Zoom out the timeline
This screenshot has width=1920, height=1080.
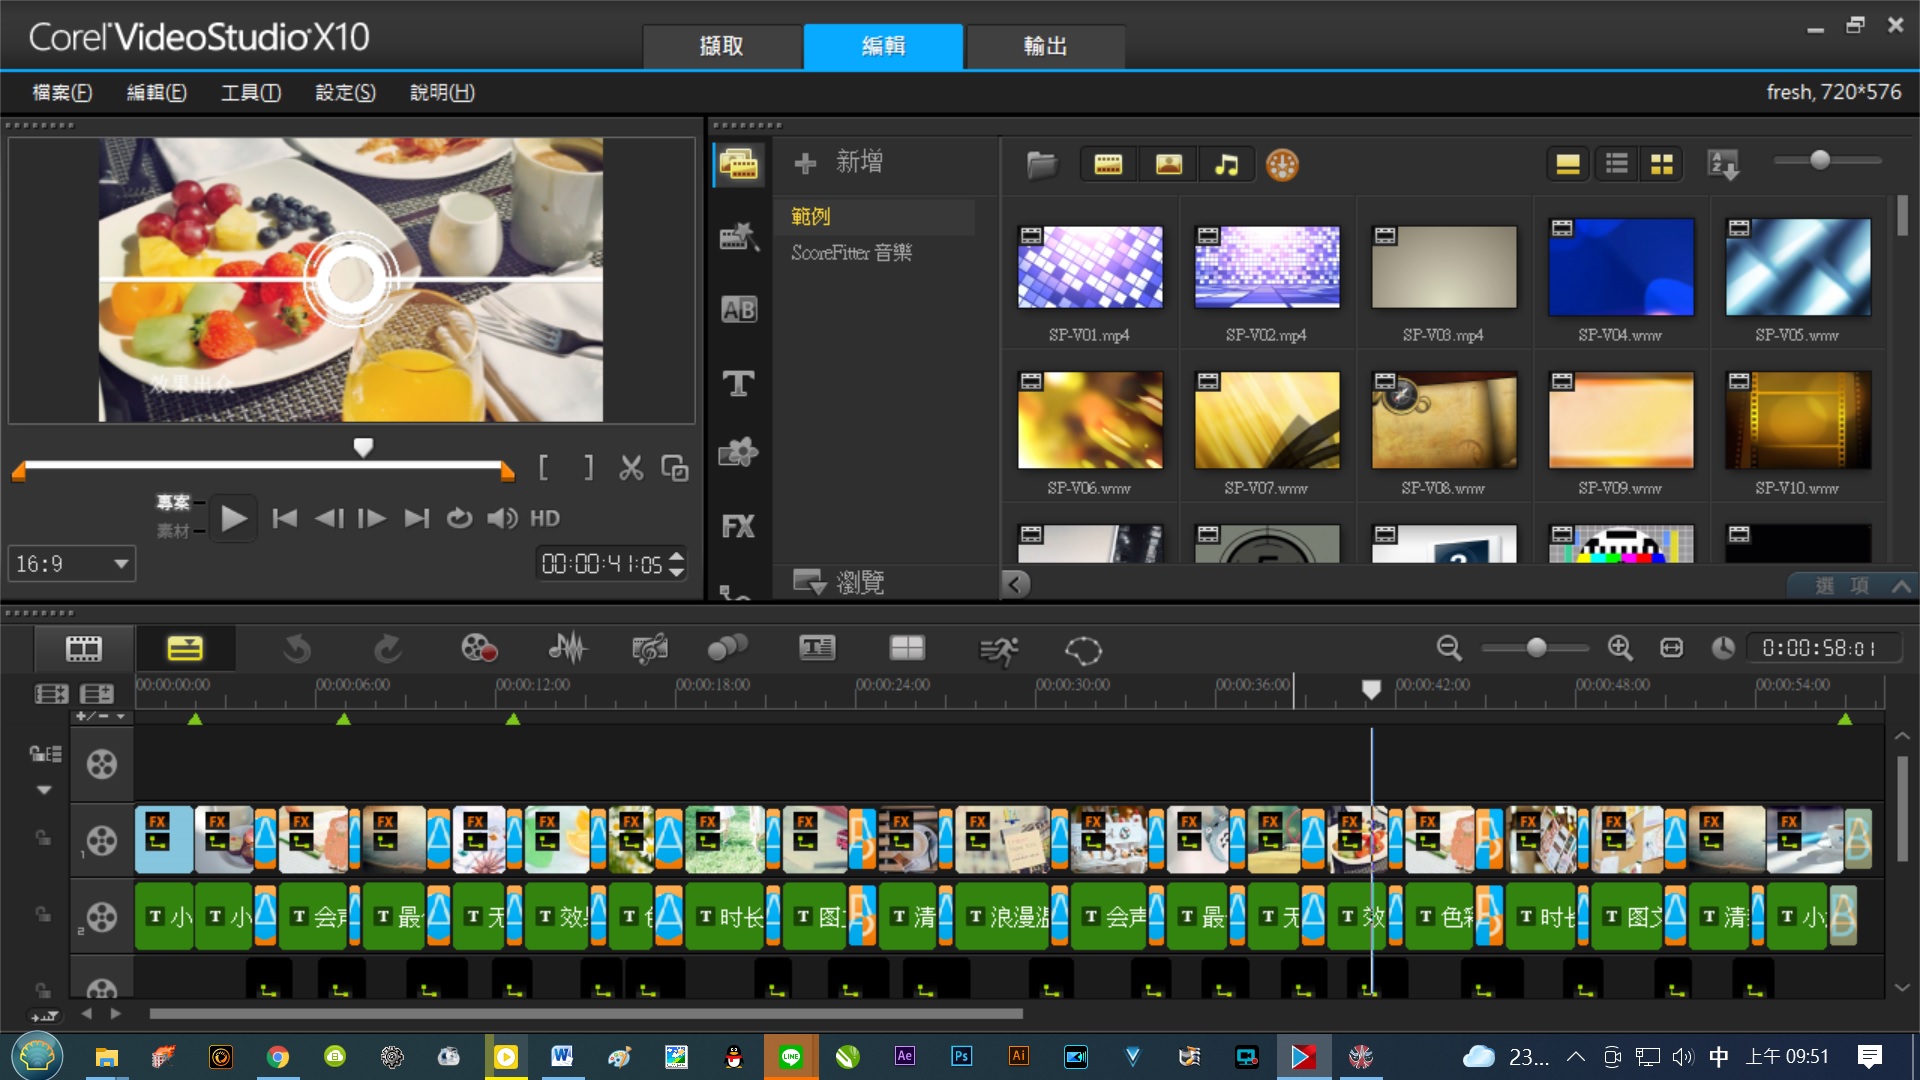[1449, 648]
